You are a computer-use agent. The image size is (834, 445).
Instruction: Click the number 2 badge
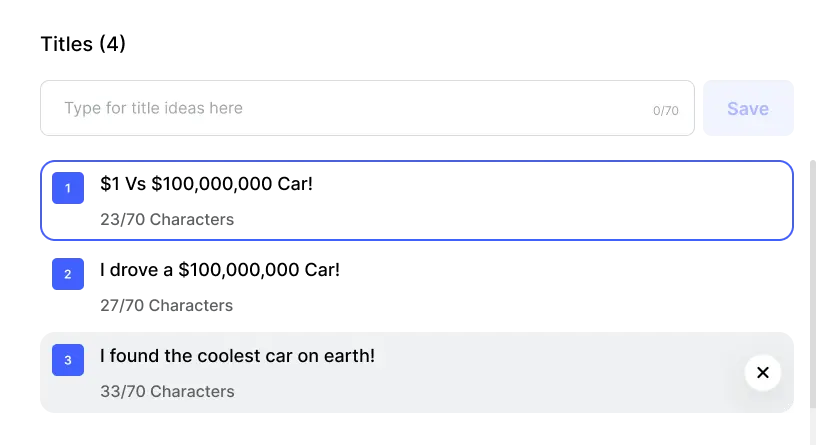68,275
